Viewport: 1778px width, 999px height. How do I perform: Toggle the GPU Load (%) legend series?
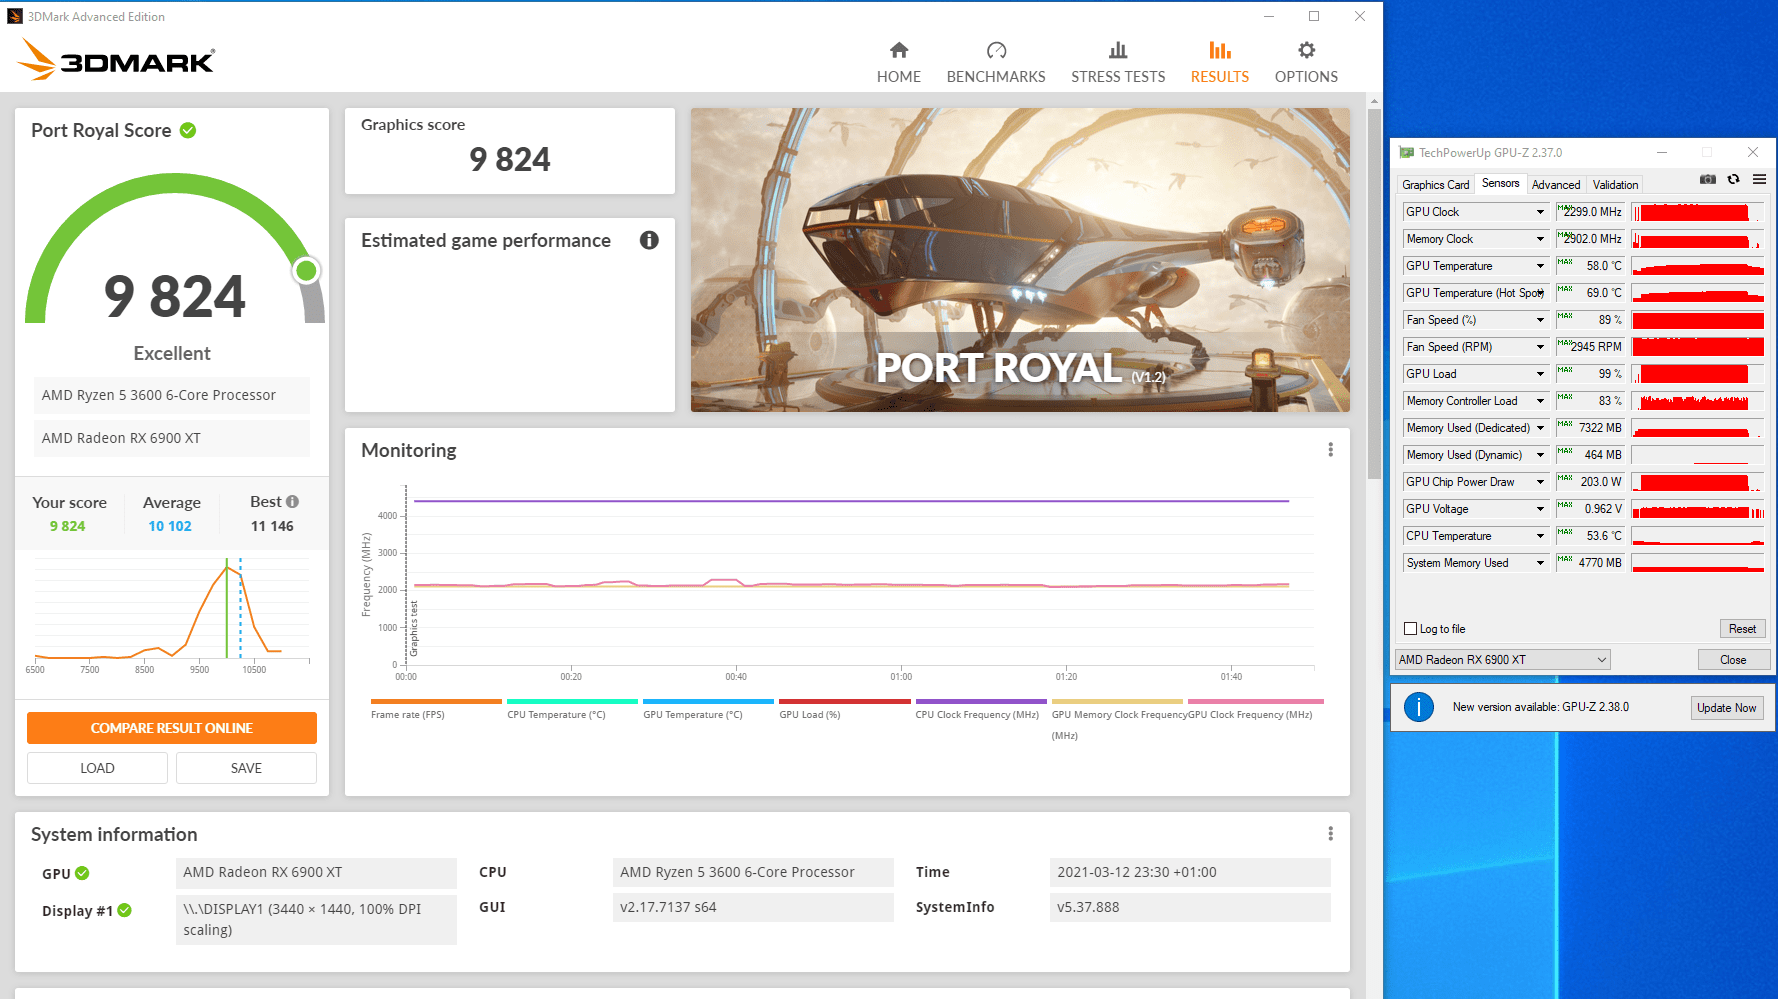coord(844,709)
